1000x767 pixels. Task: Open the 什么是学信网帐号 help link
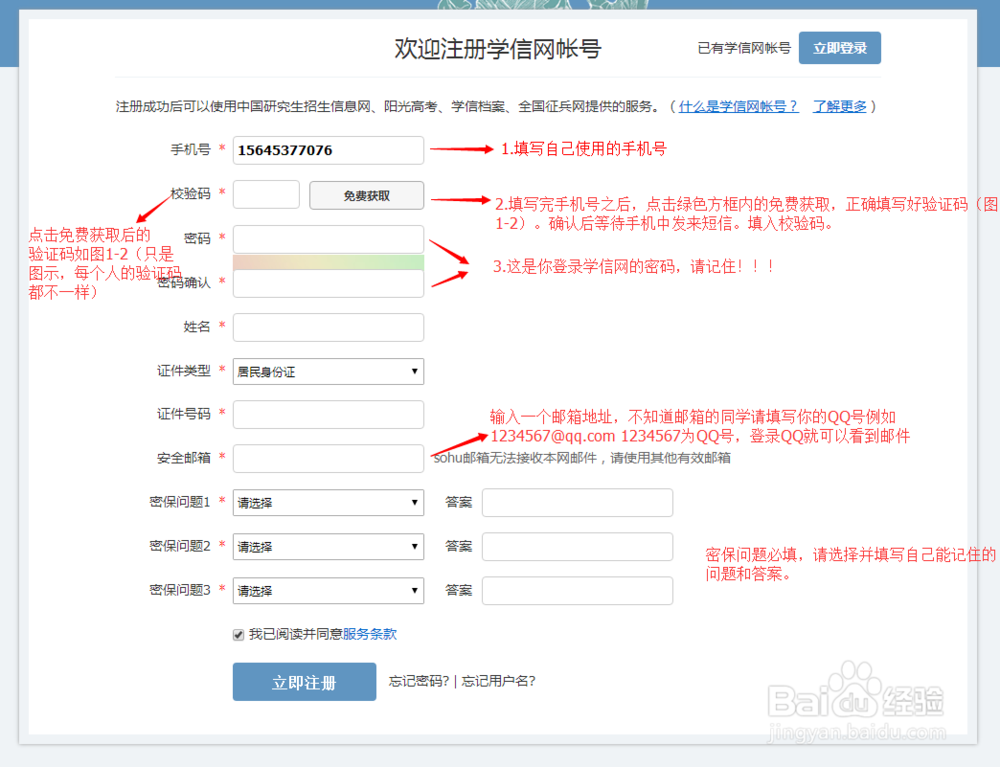pyautogui.click(x=738, y=106)
